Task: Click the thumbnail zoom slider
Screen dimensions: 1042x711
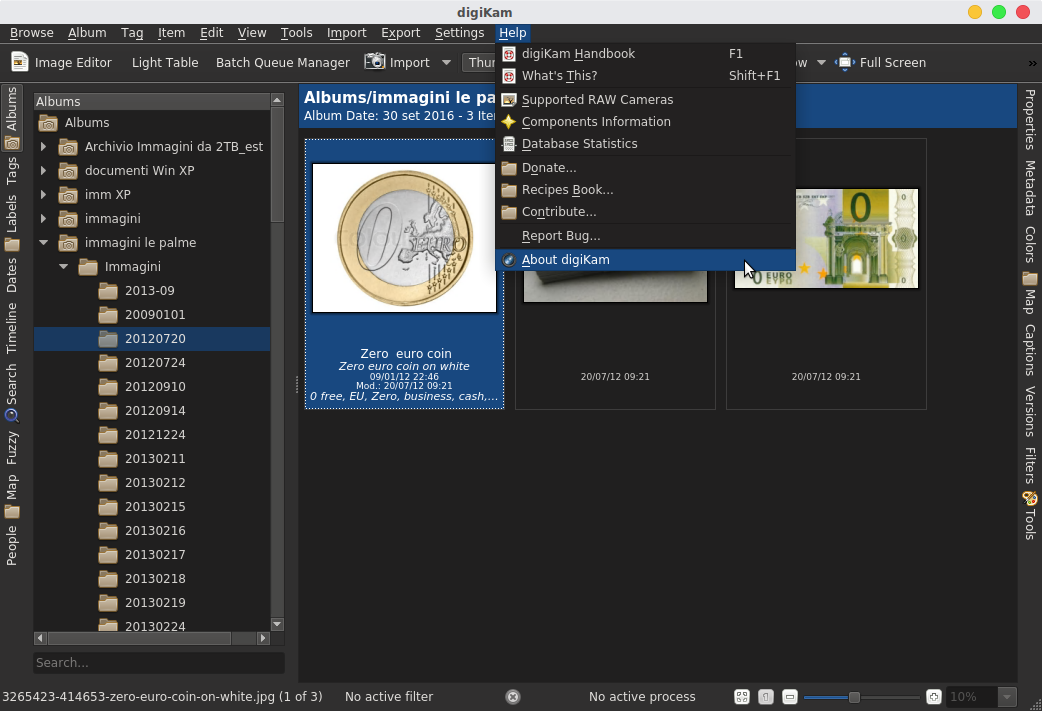Action: click(854, 697)
